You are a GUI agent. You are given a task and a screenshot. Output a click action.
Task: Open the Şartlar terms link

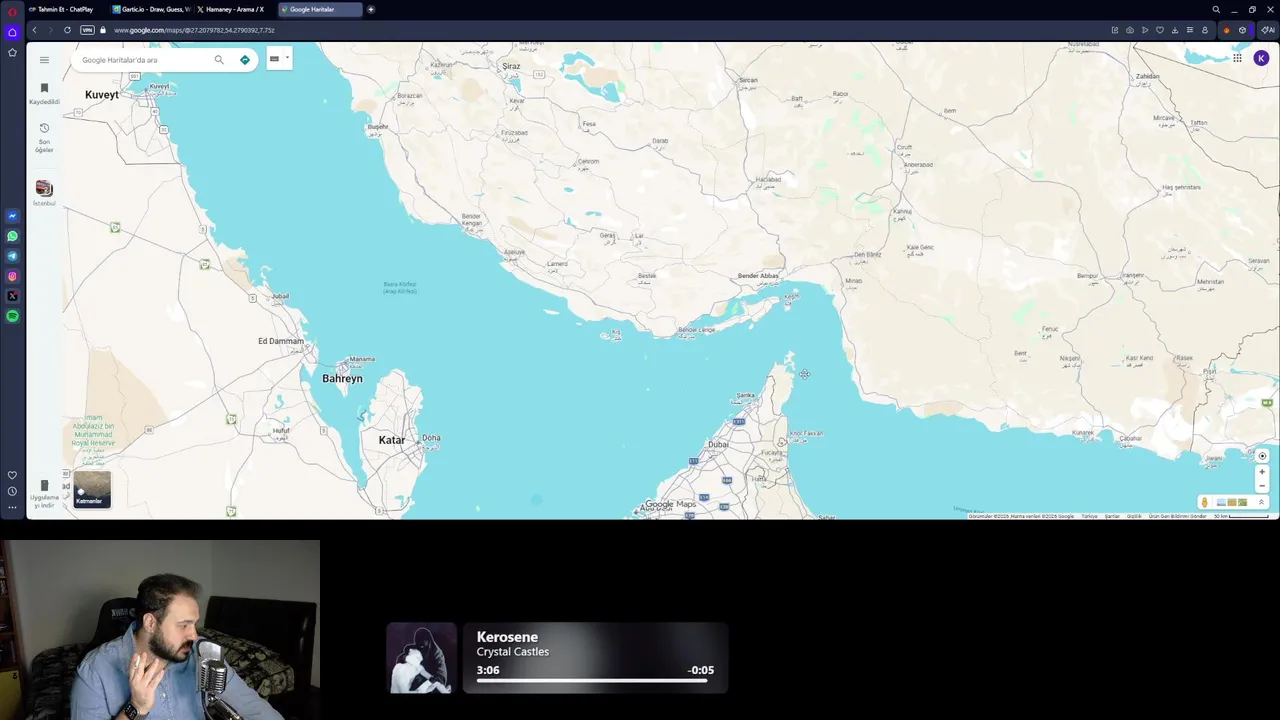pos(1112,516)
